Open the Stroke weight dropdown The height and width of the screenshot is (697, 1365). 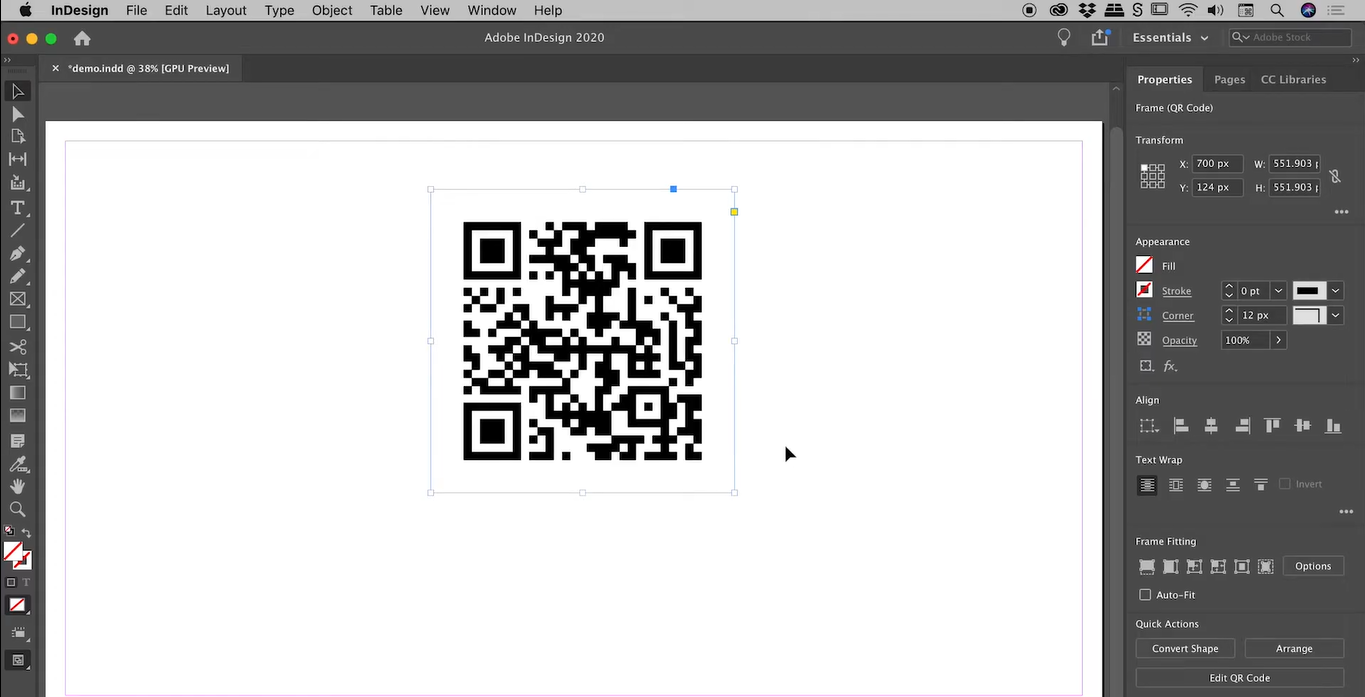[1277, 290]
